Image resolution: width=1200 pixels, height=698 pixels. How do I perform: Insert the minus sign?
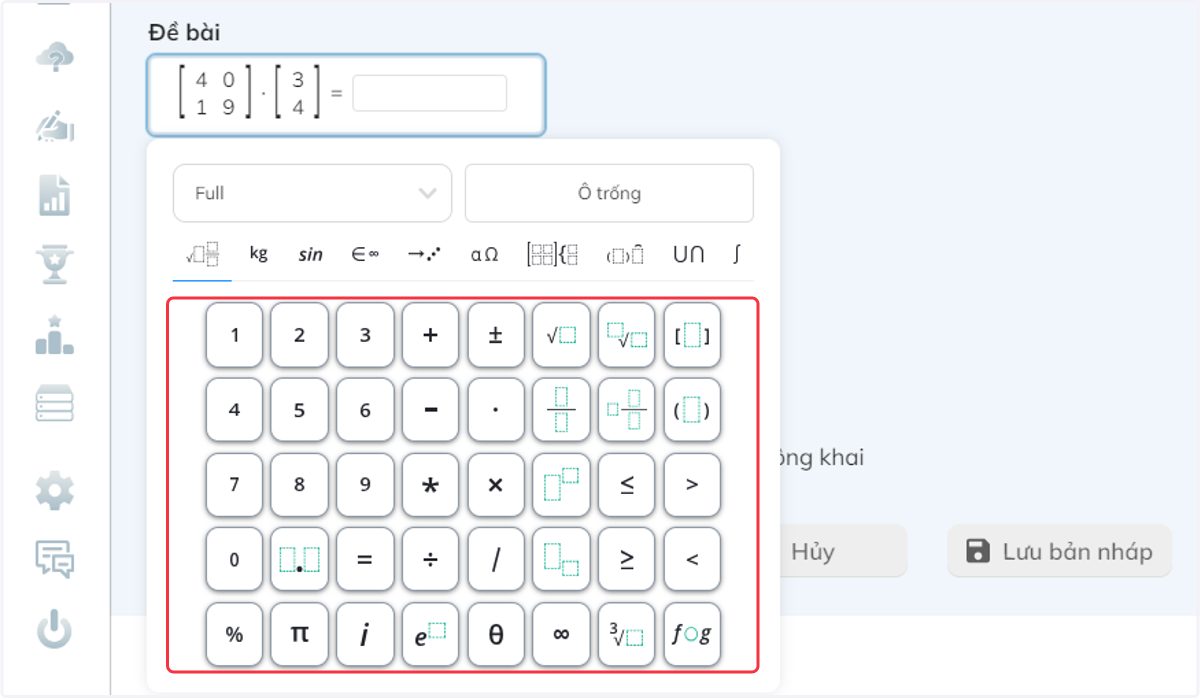[430, 410]
